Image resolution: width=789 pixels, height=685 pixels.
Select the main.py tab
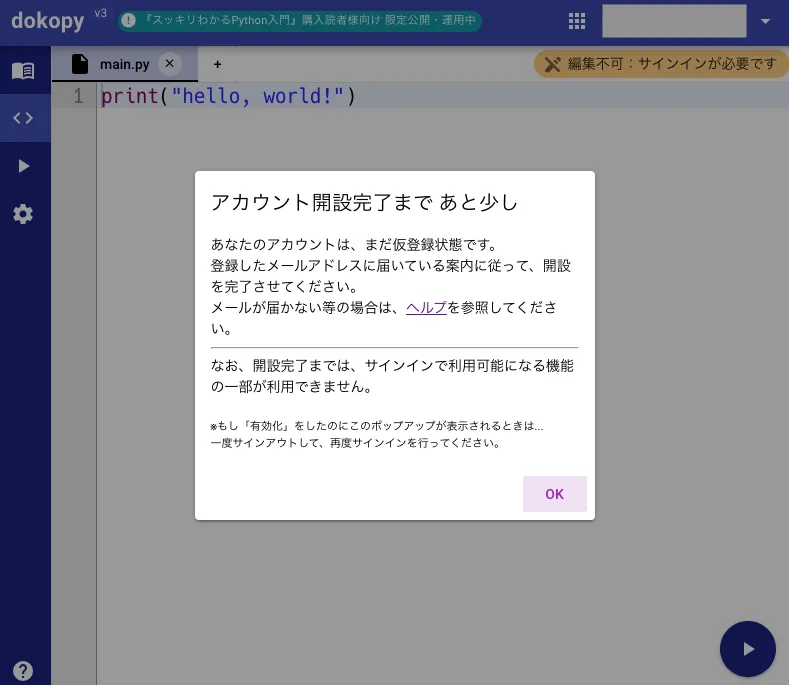point(125,64)
